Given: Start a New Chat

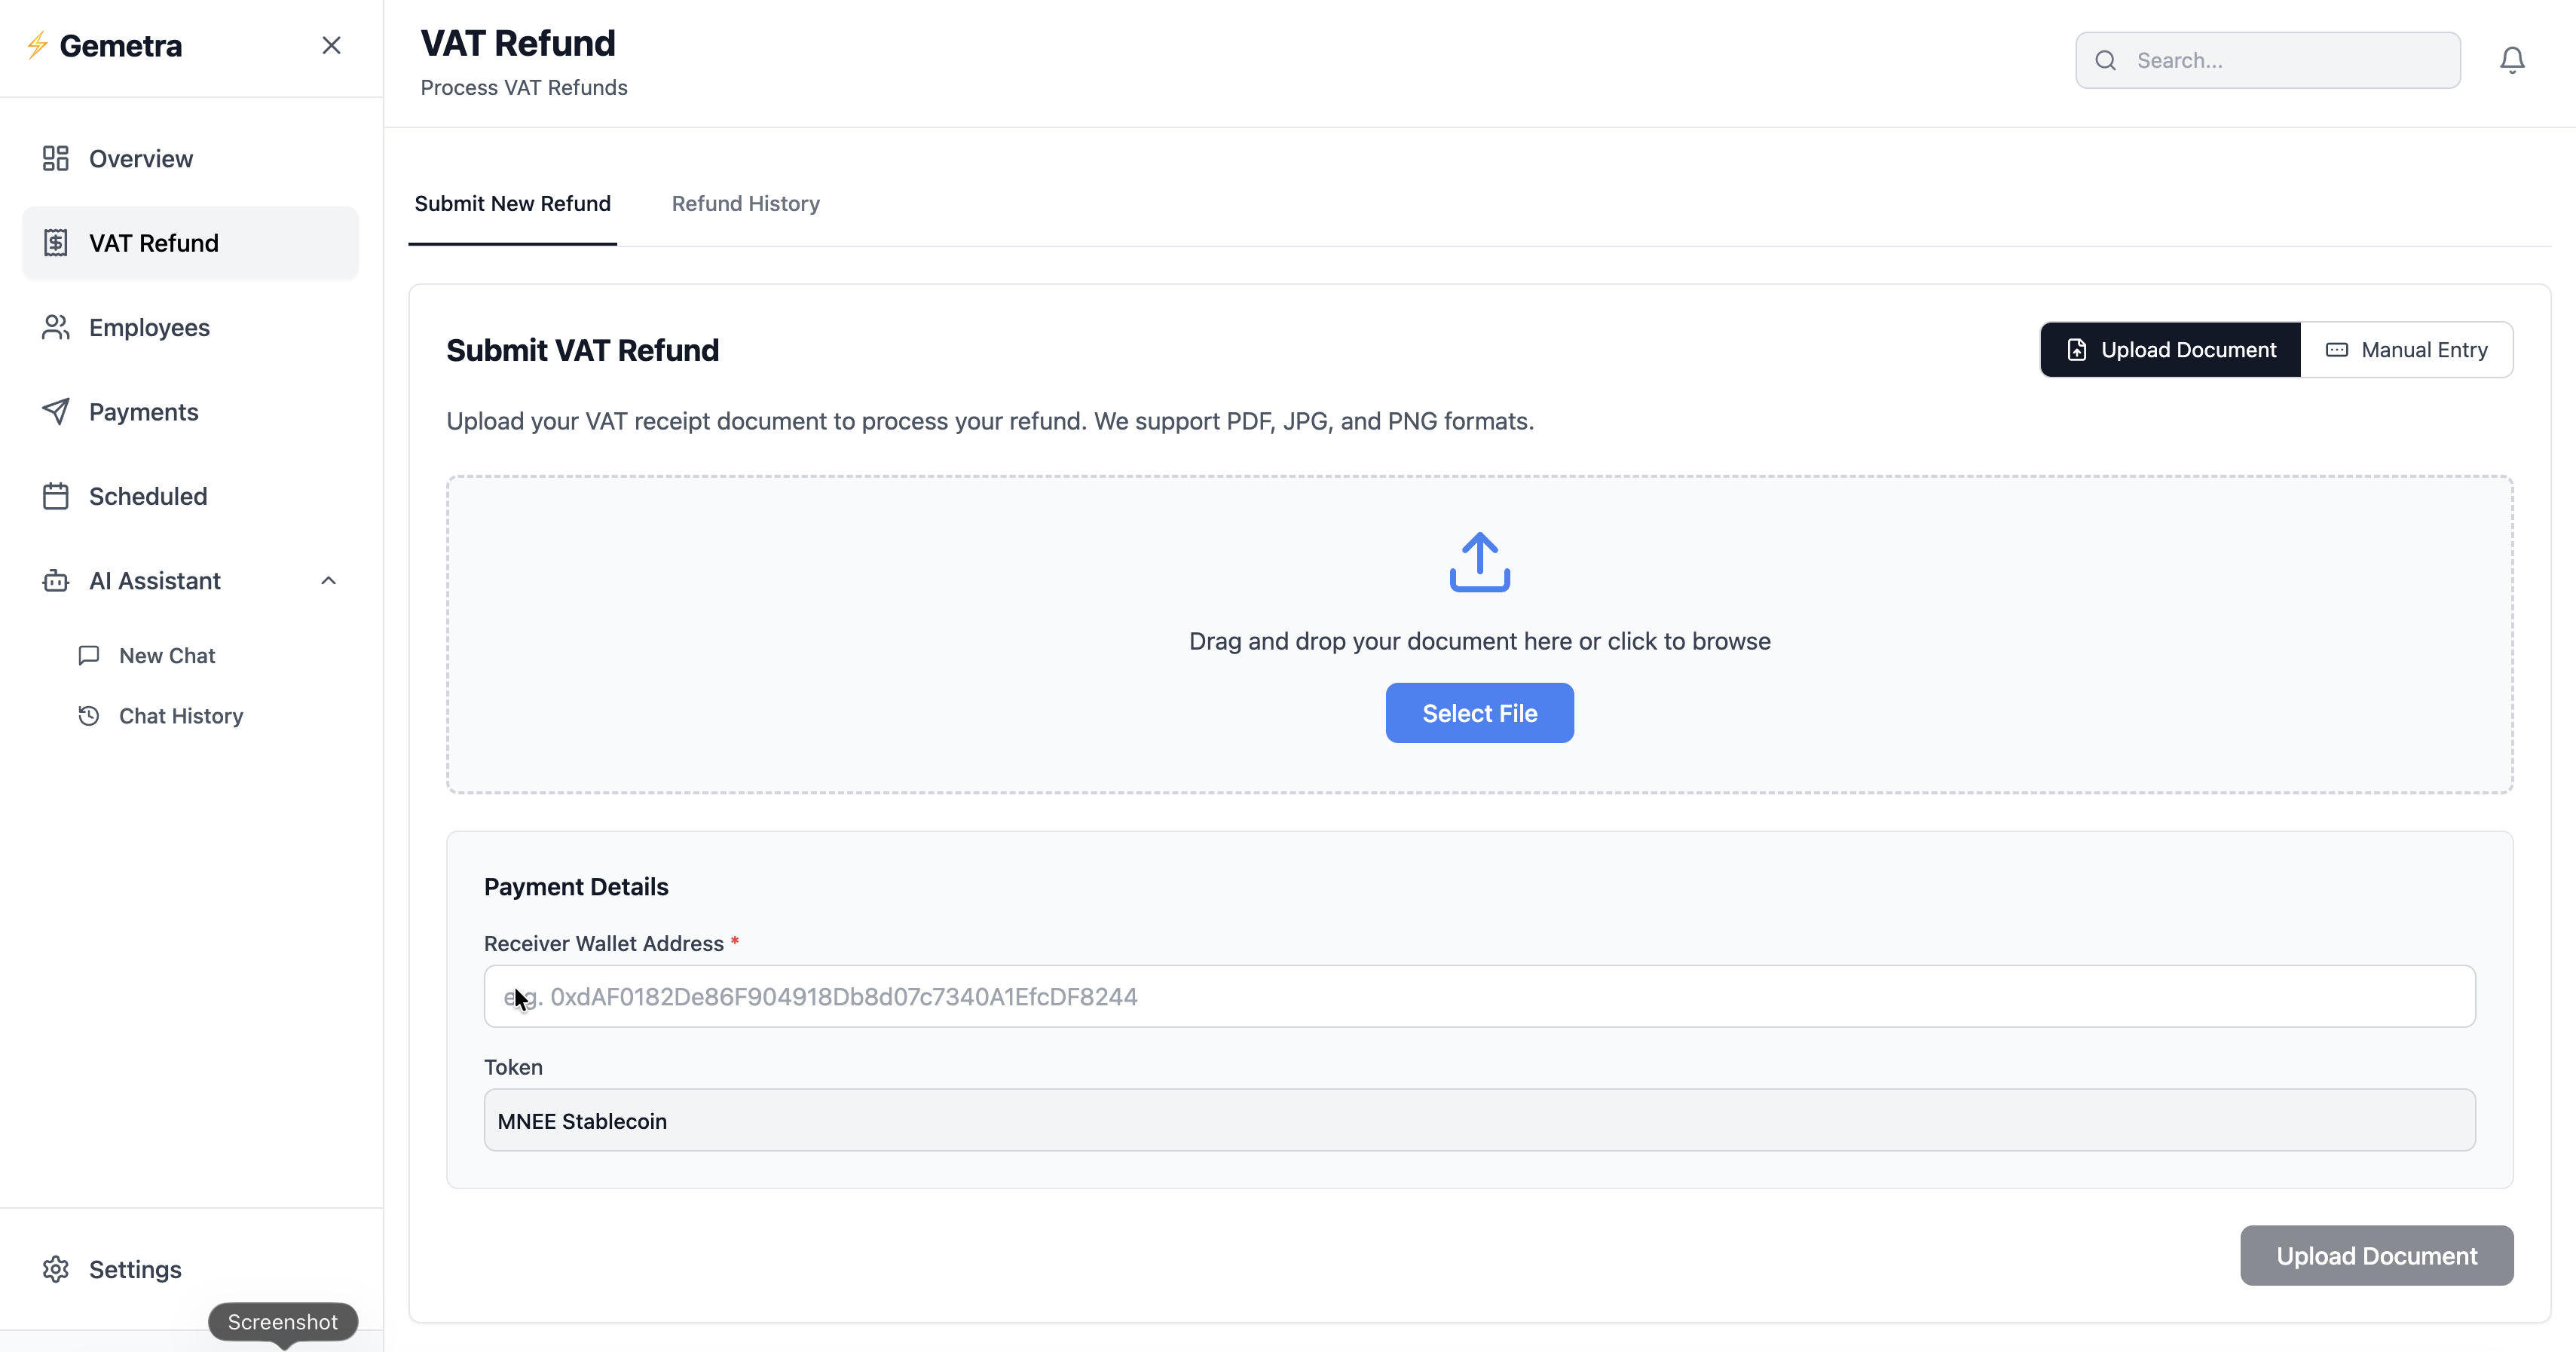Looking at the screenshot, I should (167, 655).
